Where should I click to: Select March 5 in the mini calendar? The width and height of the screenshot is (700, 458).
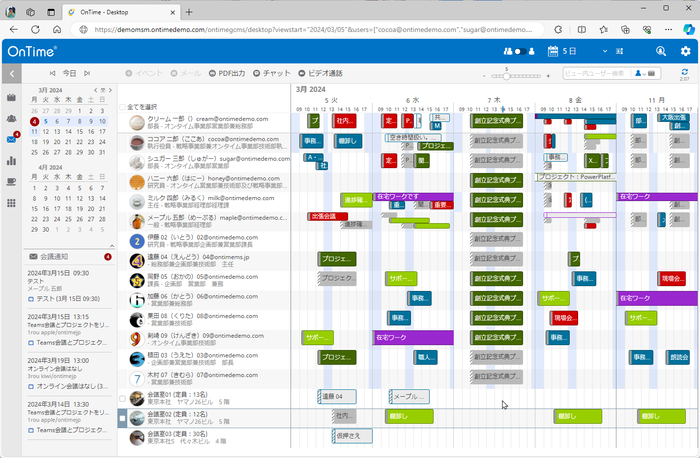pos(46,121)
